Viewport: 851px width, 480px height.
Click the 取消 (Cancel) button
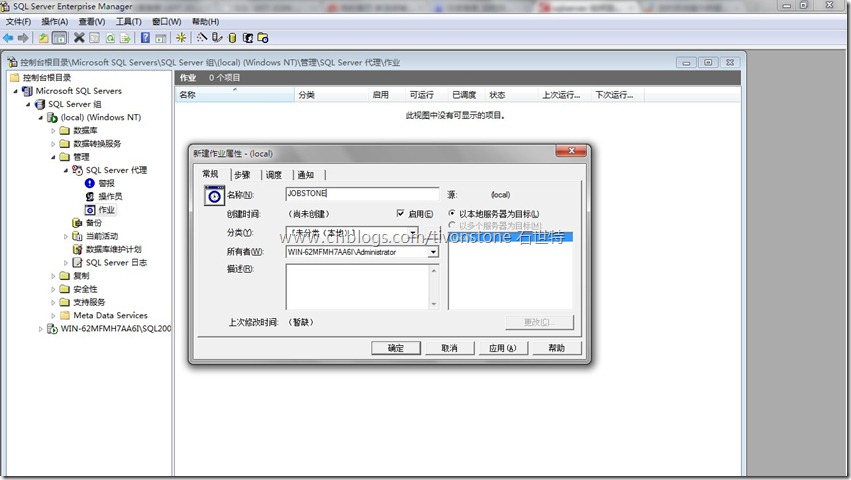(448, 348)
